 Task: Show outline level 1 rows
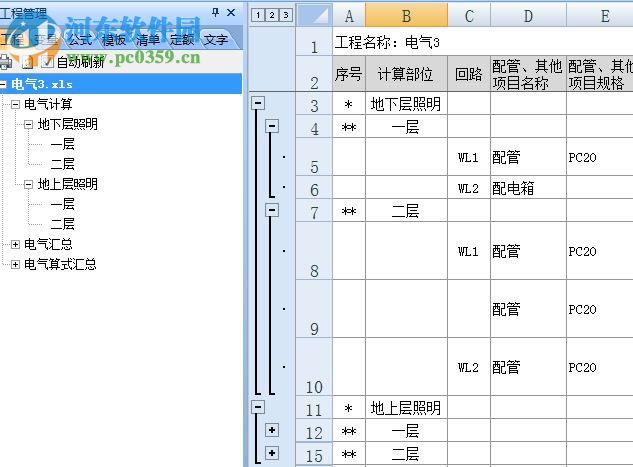pyautogui.click(x=258, y=16)
